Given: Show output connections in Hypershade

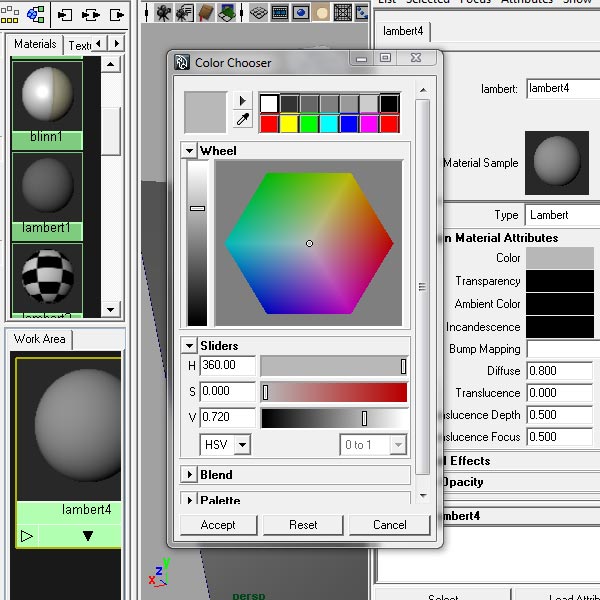Looking at the screenshot, I should pos(117,15).
